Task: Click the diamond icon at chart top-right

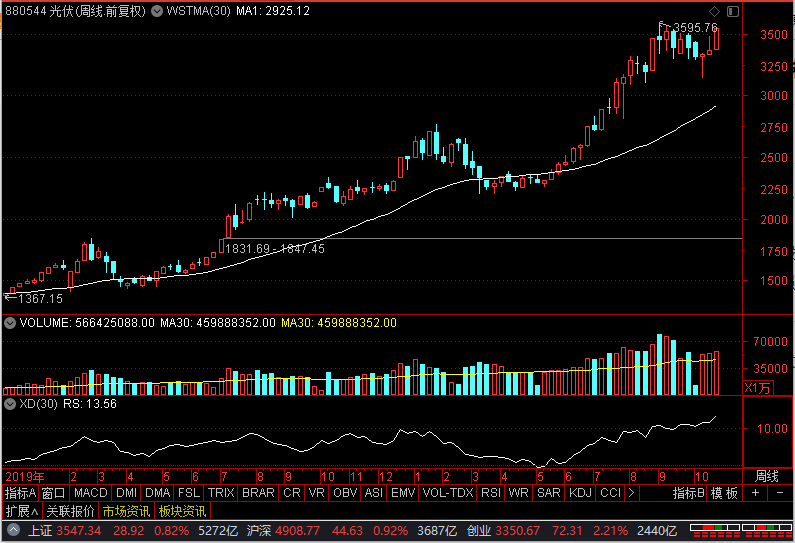Action: tap(714, 10)
